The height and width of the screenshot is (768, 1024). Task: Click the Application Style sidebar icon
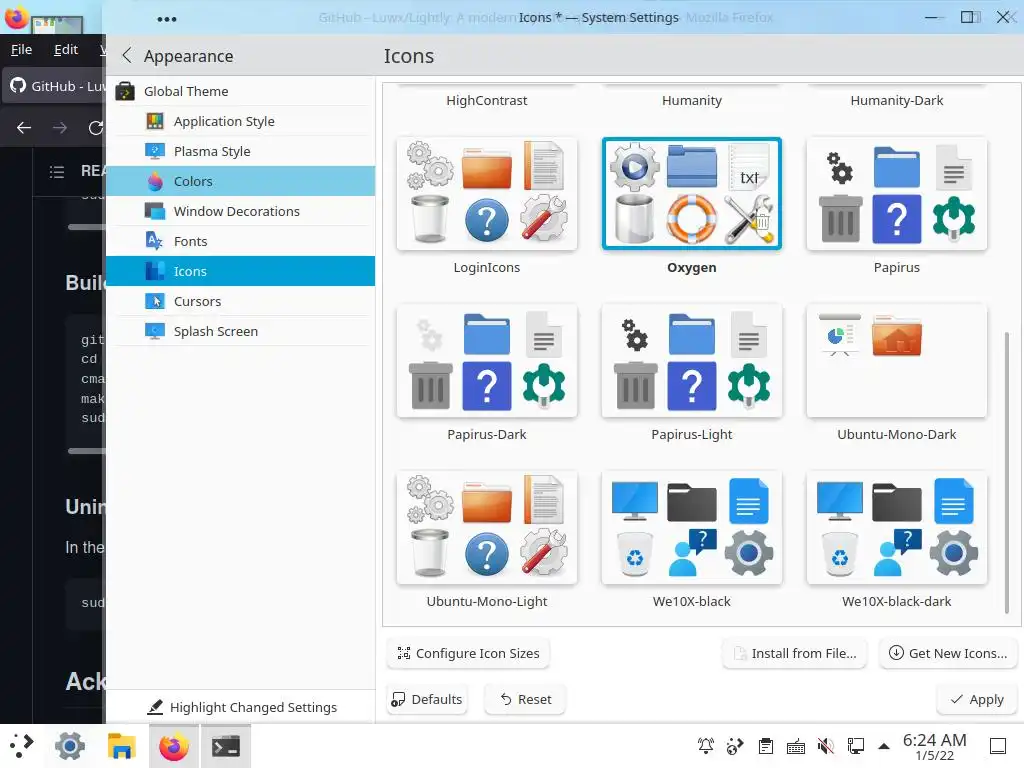pyautogui.click(x=155, y=121)
